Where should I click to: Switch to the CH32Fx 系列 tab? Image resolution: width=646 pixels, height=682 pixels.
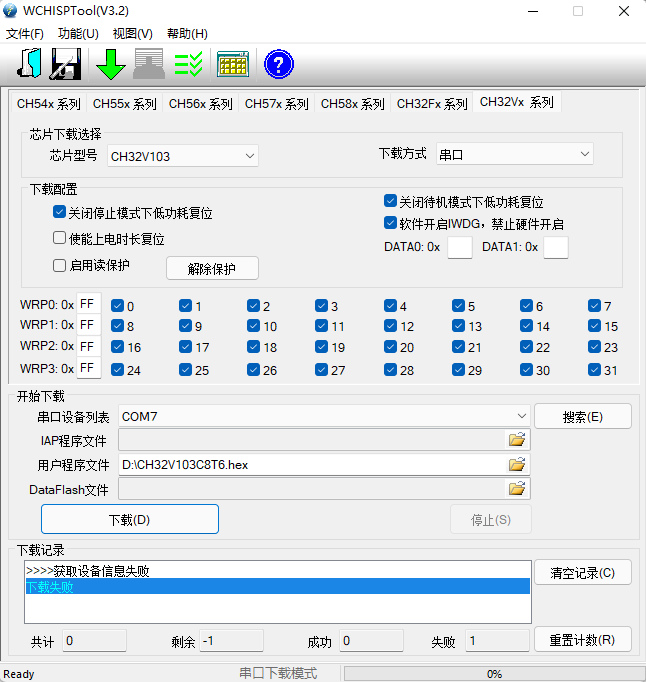click(432, 104)
